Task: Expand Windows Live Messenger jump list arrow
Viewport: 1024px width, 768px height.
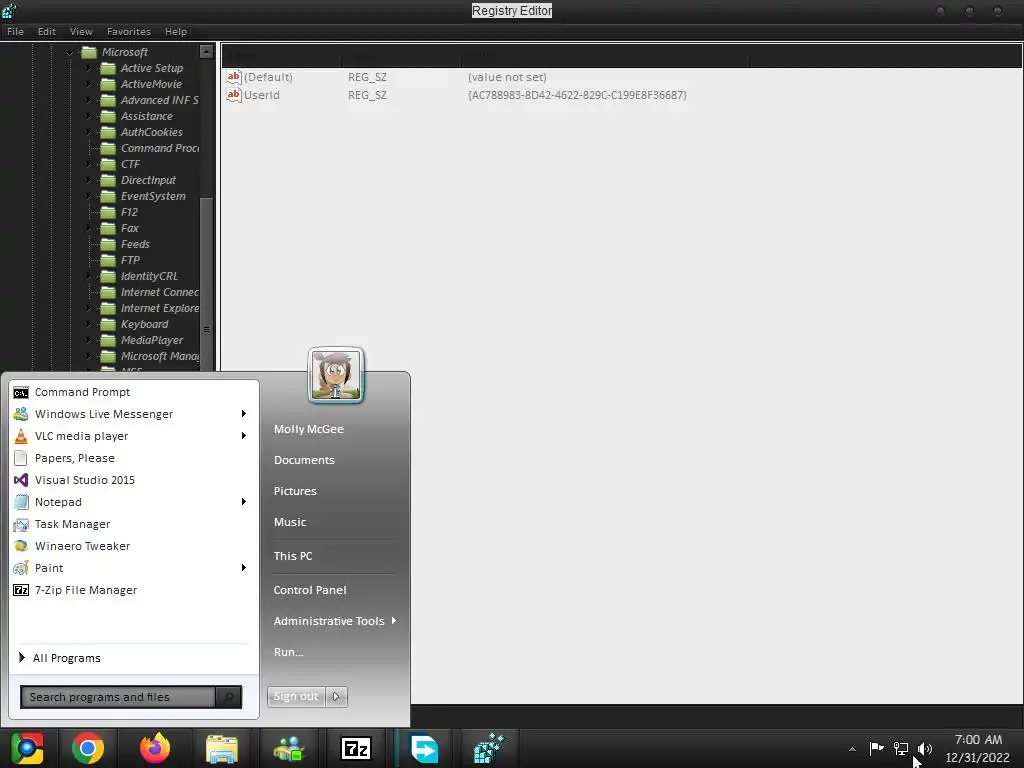Action: pos(244,414)
